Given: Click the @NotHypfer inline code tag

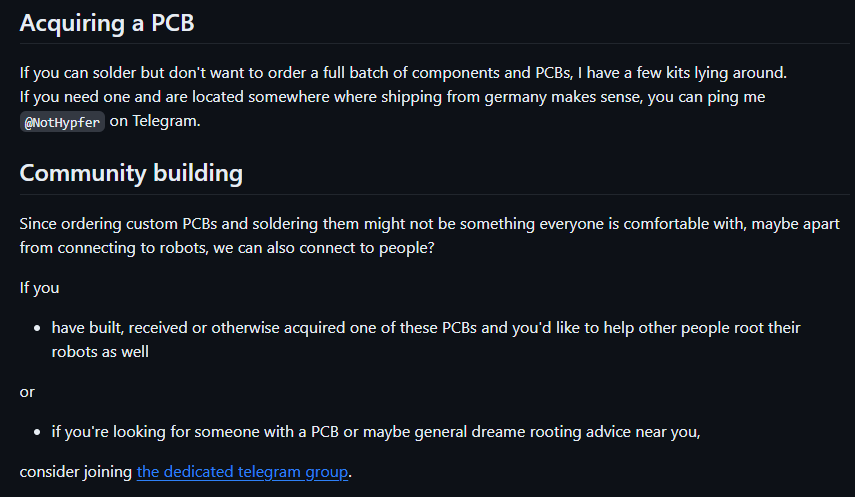Looking at the screenshot, I should coord(62,122).
